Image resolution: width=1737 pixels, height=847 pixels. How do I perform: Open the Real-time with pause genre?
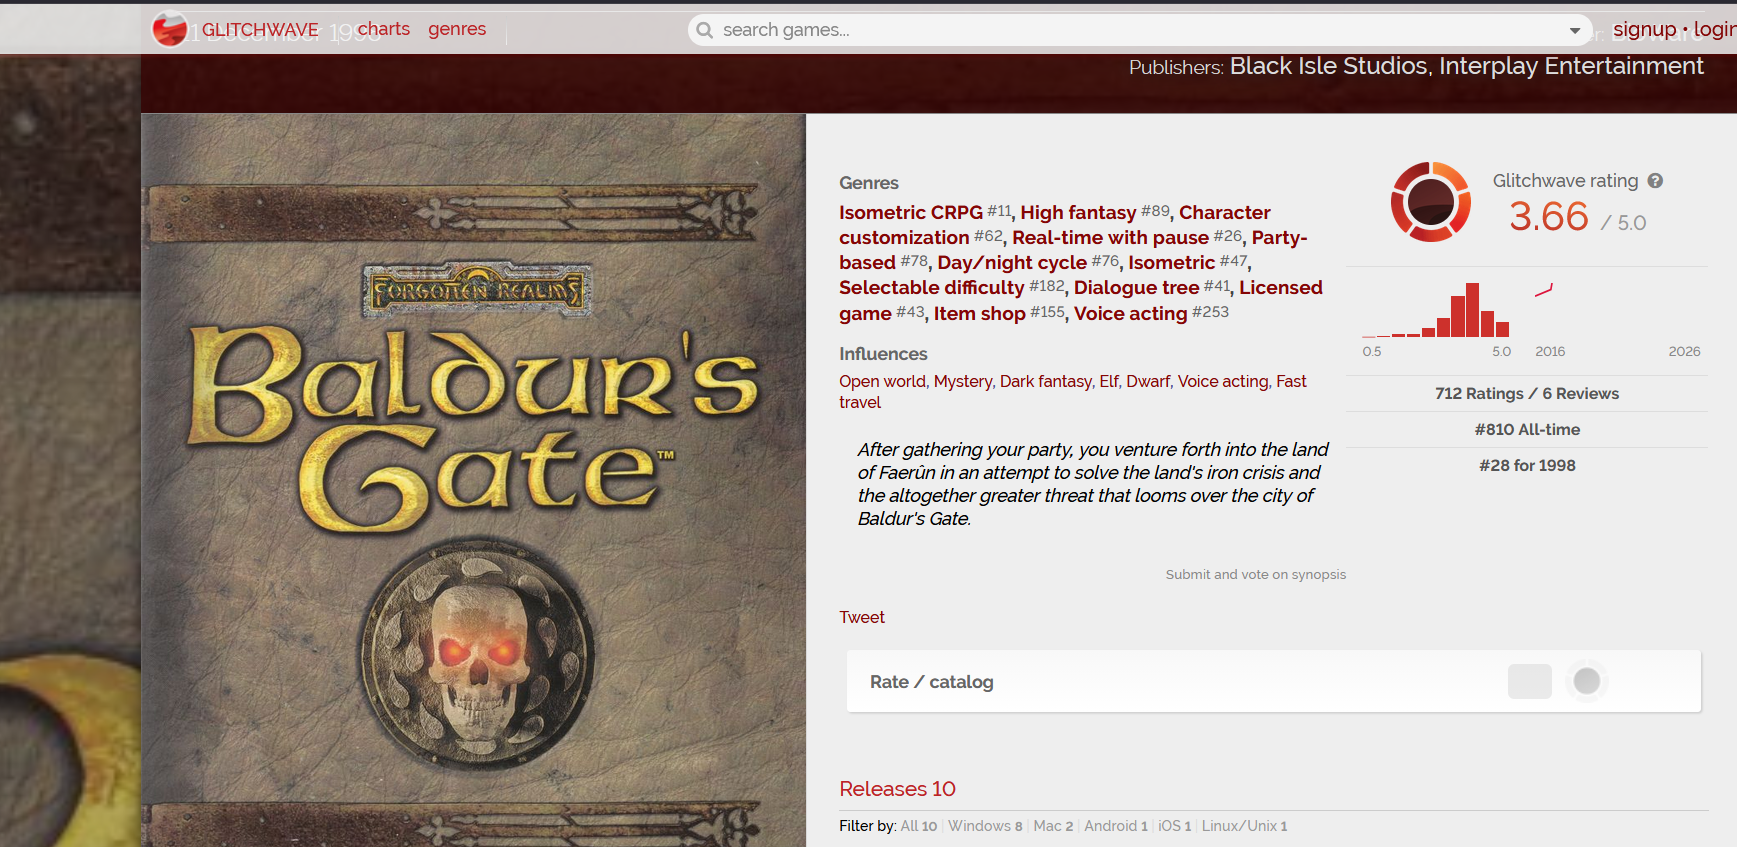click(1110, 237)
